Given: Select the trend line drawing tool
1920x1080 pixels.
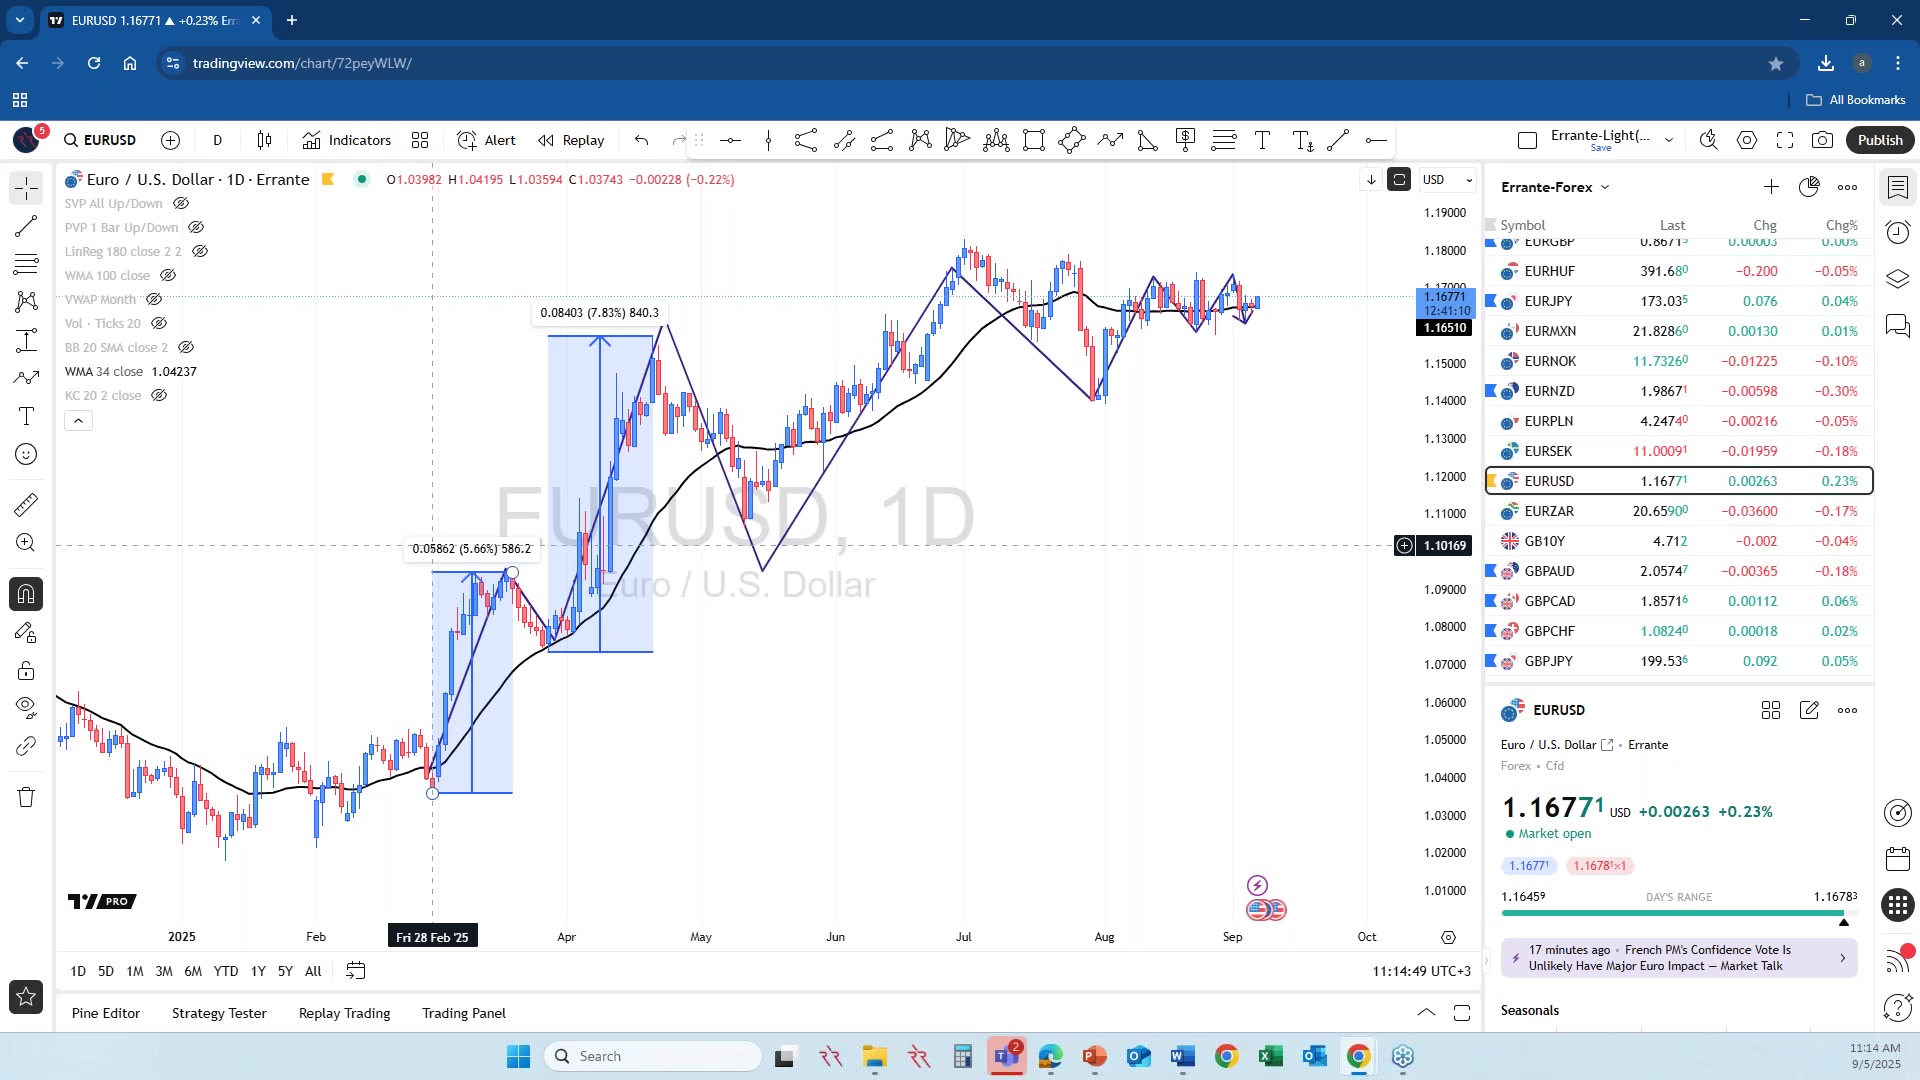Looking at the screenshot, I should pos(26,226).
